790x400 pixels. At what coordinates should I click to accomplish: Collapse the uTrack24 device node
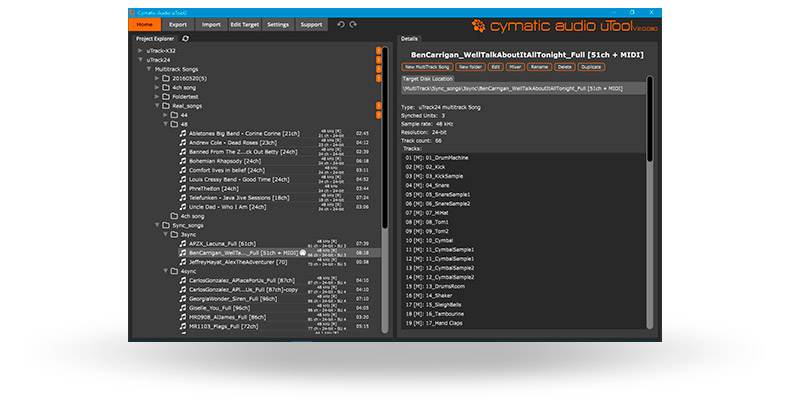click(x=140, y=59)
